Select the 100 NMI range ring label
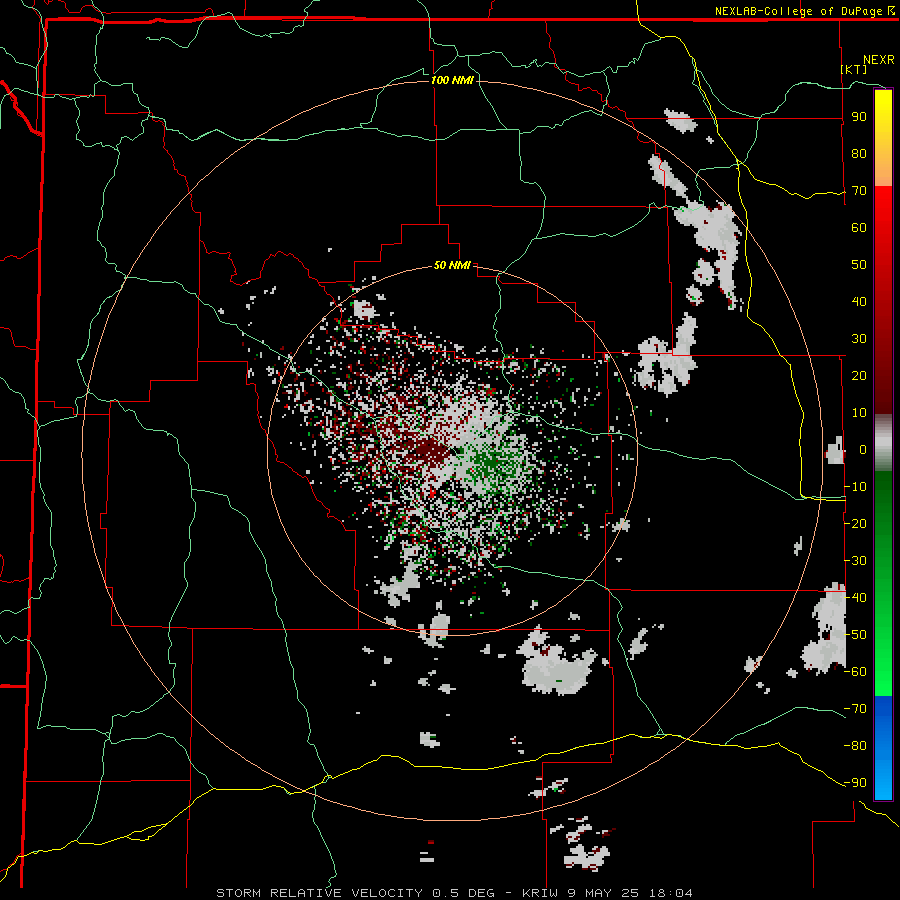 452,80
